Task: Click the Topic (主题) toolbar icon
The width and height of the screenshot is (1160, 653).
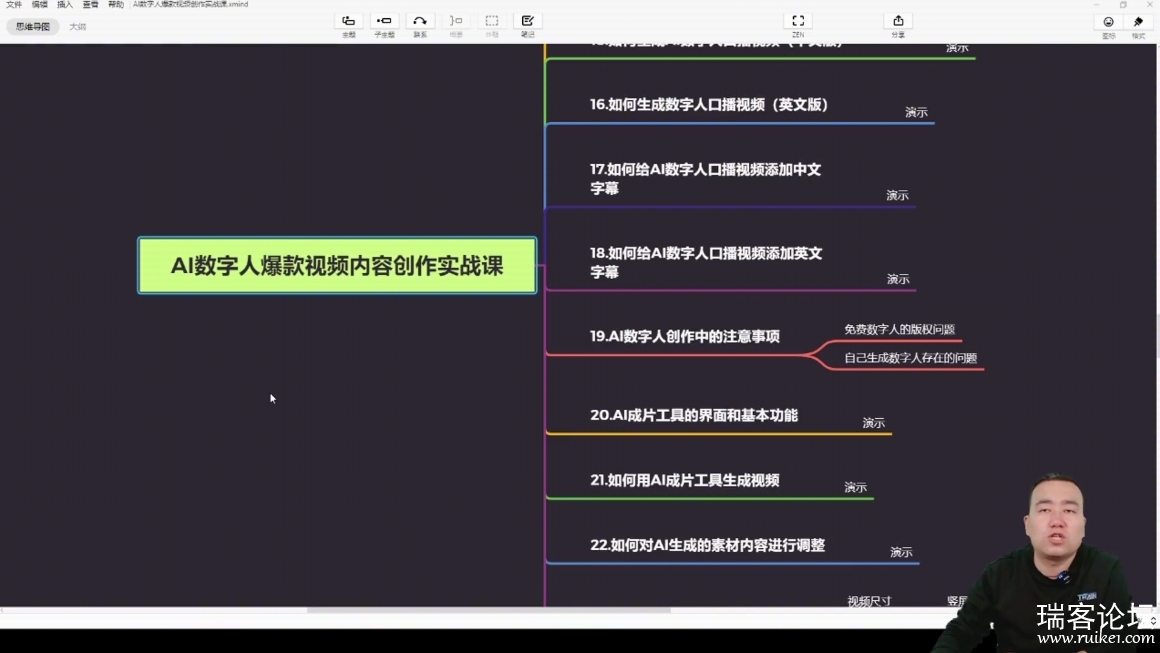Action: coord(348,21)
